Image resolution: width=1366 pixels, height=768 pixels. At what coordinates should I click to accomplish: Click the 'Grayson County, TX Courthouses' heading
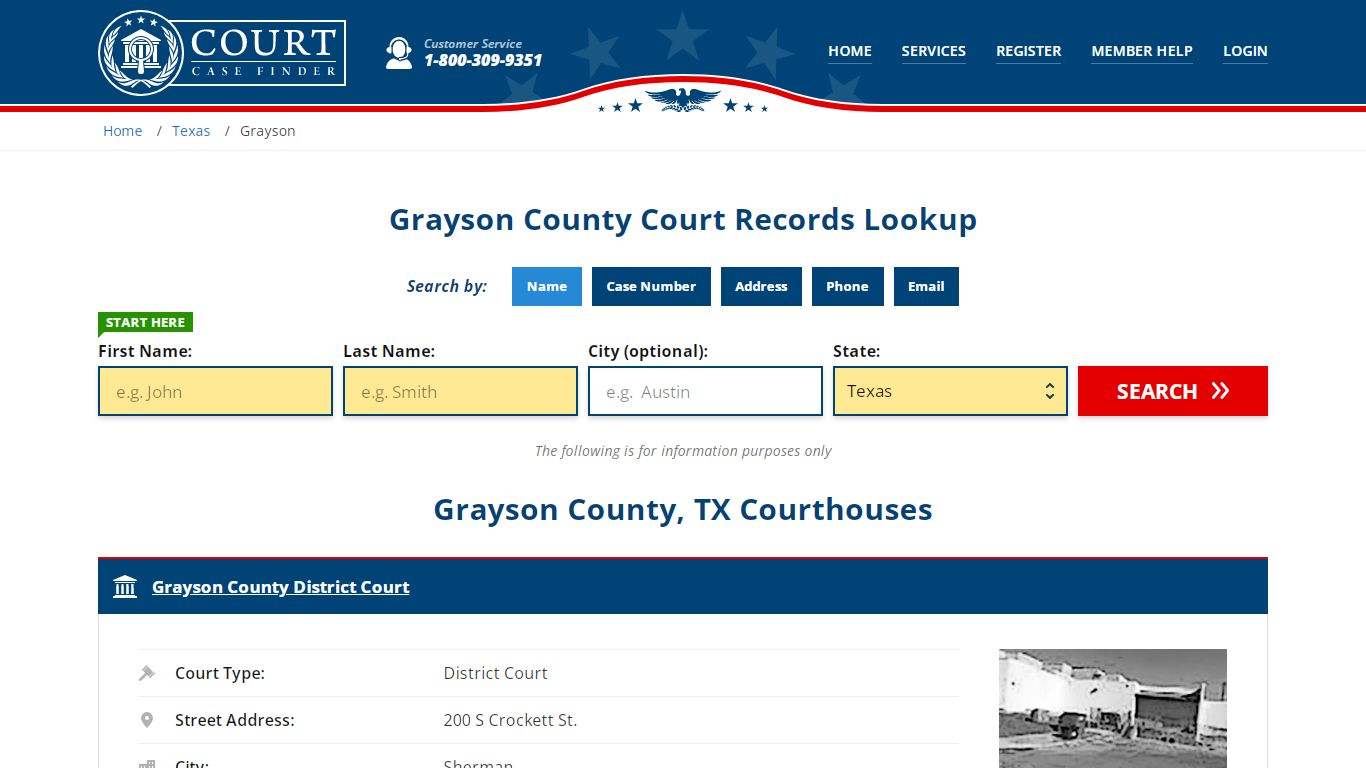683,510
